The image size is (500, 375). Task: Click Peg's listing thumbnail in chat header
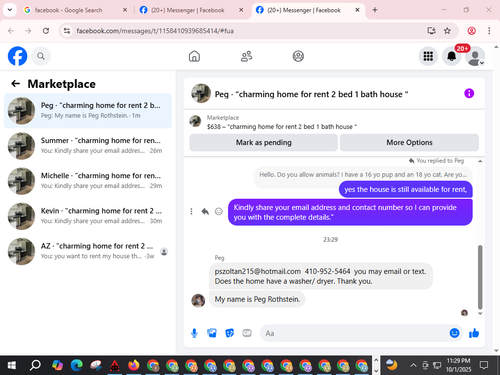click(x=201, y=93)
